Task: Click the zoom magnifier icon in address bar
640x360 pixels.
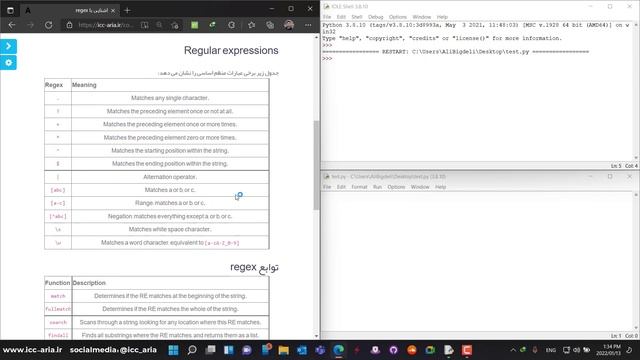Action: coord(159,25)
